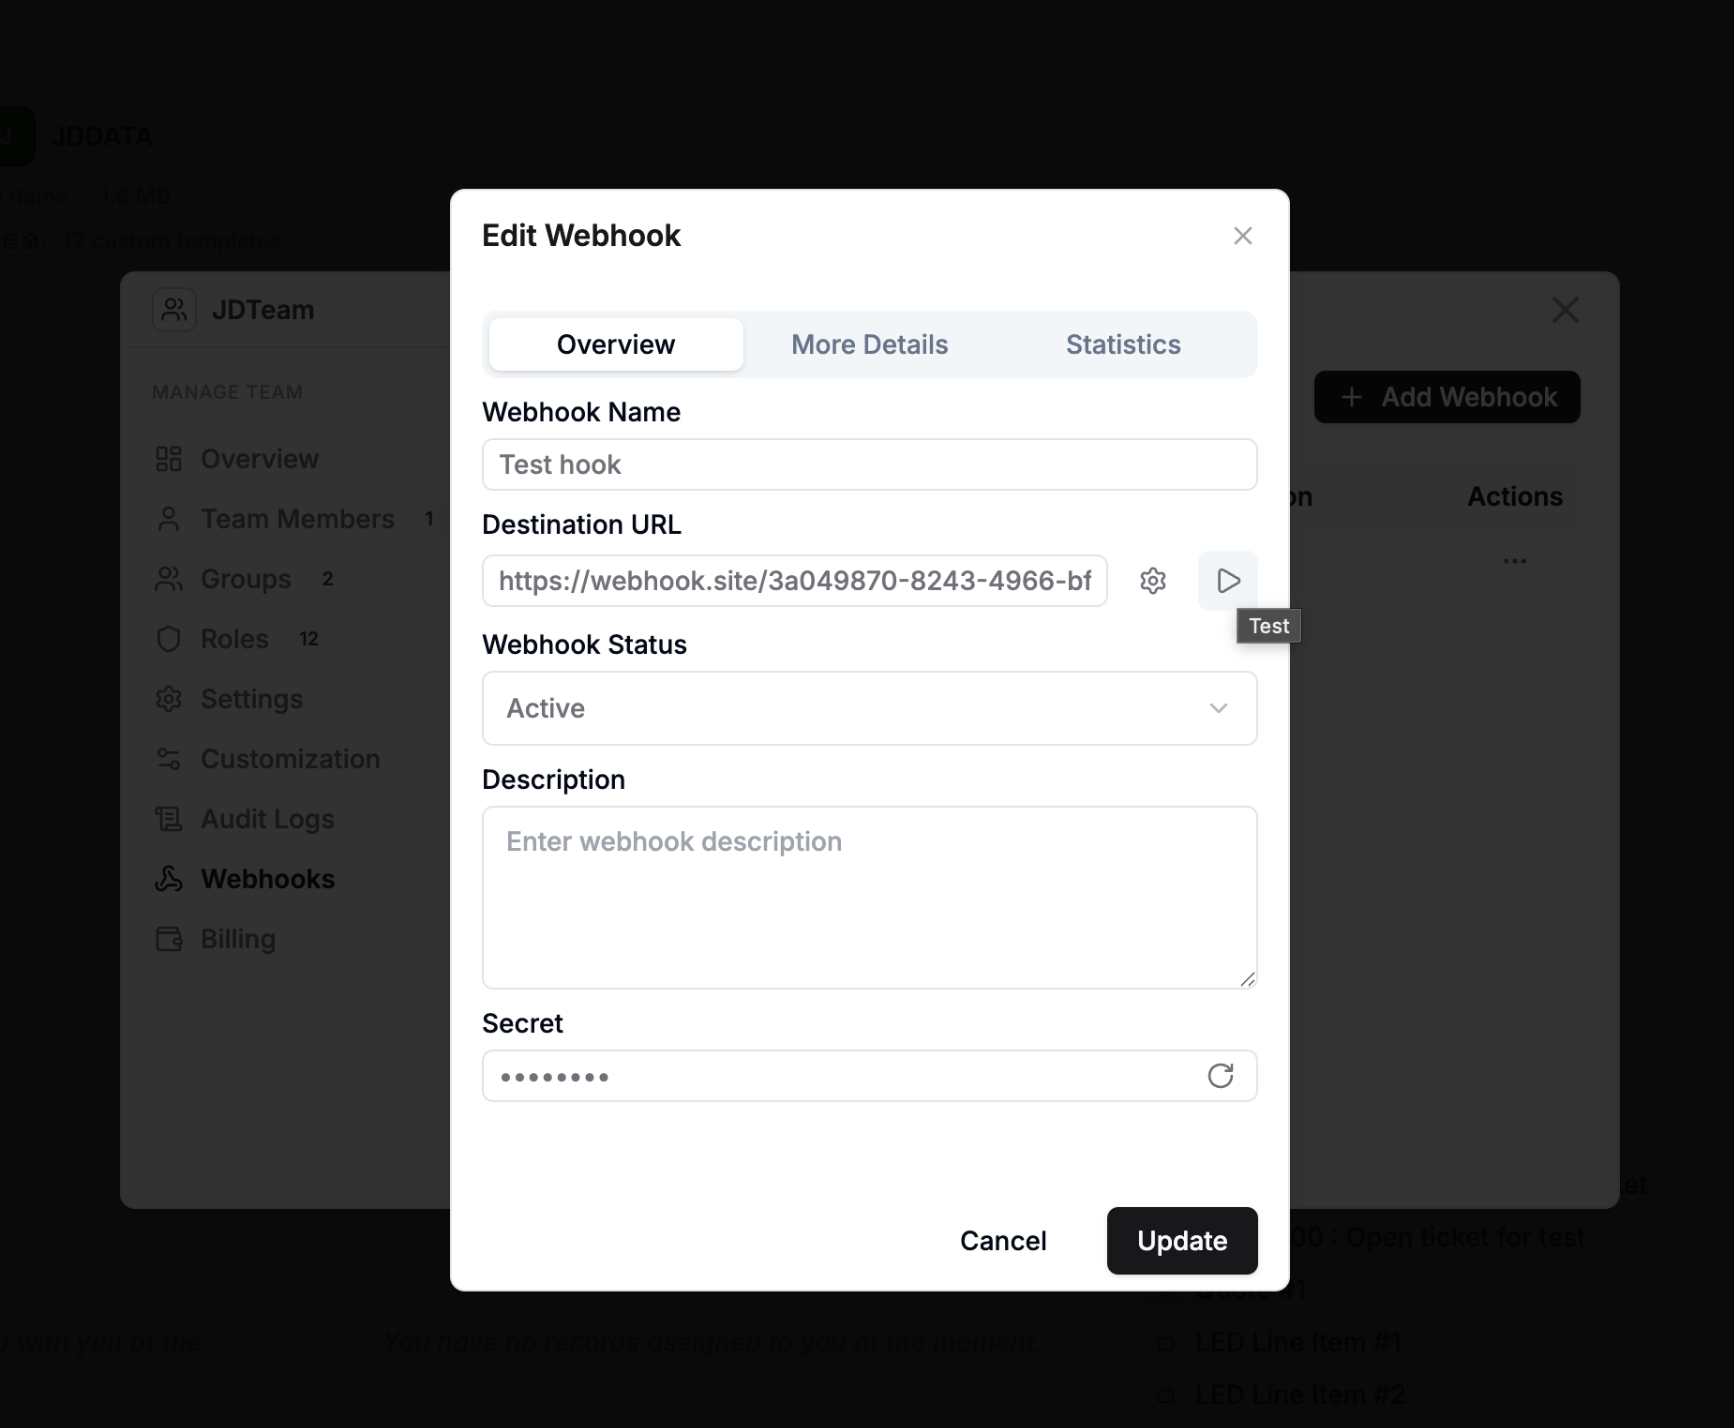
Task: Expand the Active status selector chevron
Action: (x=1219, y=708)
